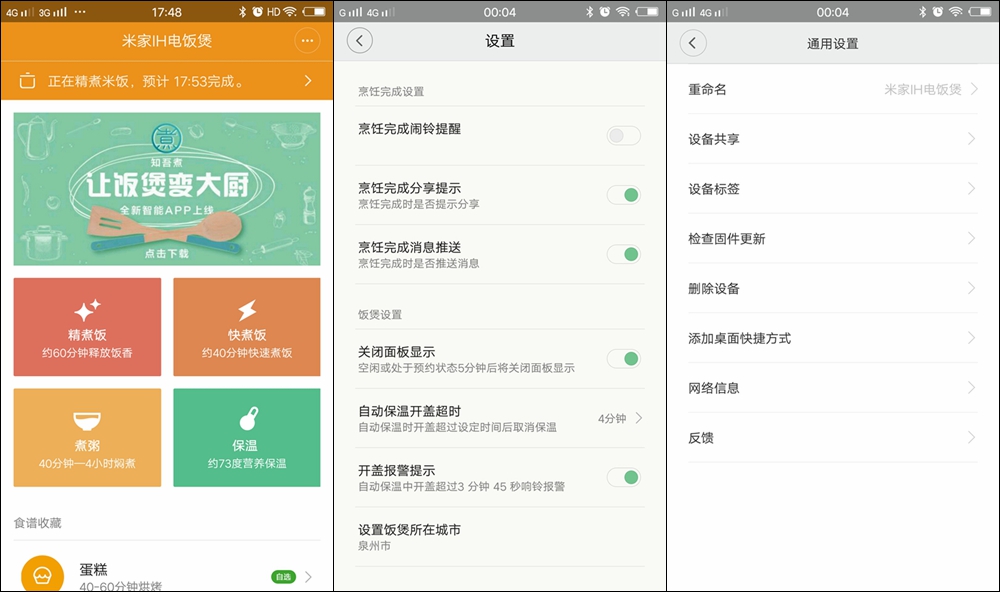Expand the 设备共享 device sharing option
Screen dimensions: 1000x592
tap(833, 139)
